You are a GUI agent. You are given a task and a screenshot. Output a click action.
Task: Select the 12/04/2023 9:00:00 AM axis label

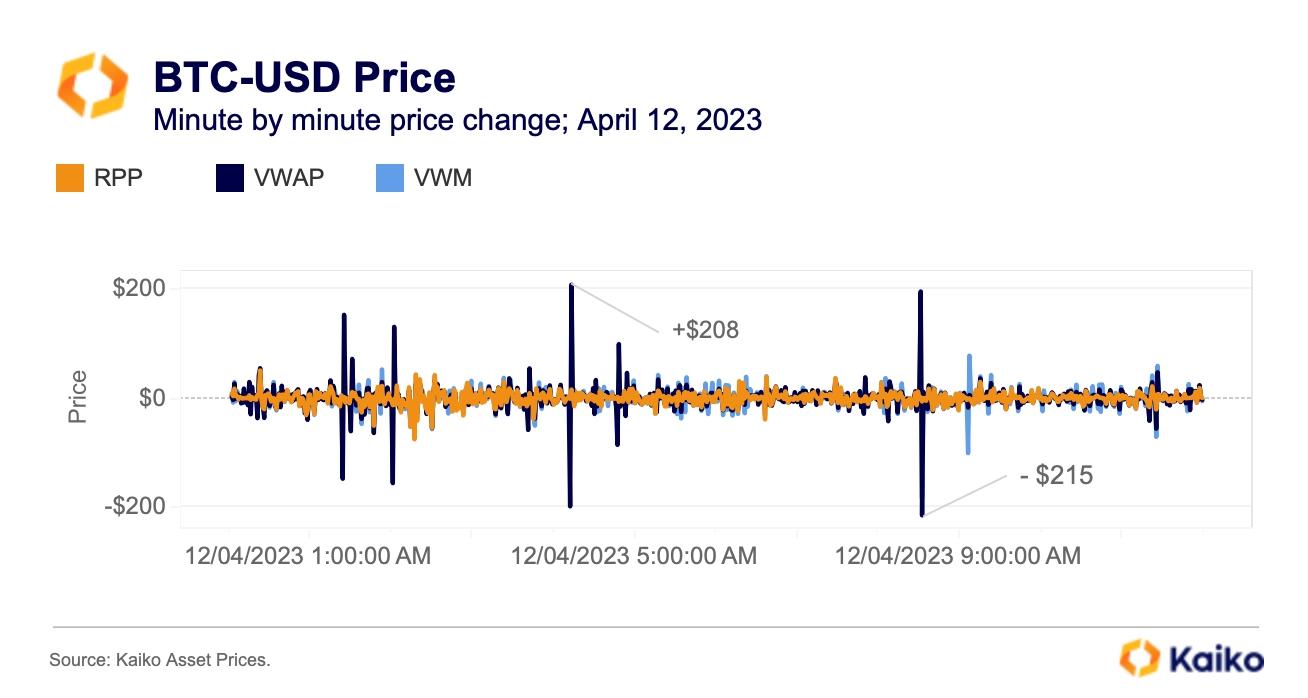[x=958, y=555]
